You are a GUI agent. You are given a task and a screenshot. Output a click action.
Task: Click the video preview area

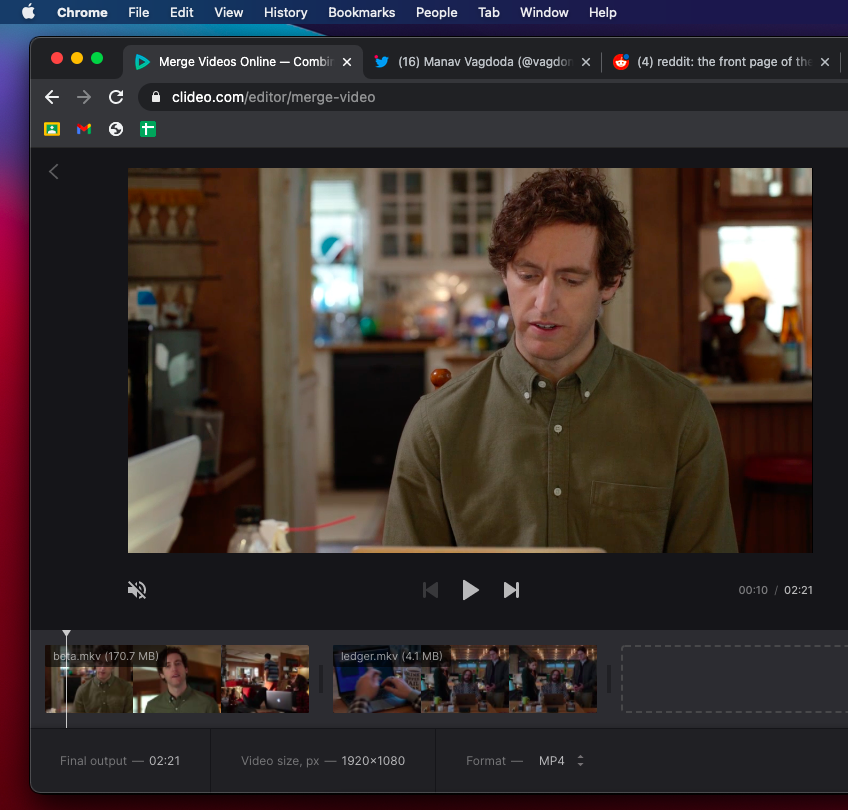coord(469,360)
